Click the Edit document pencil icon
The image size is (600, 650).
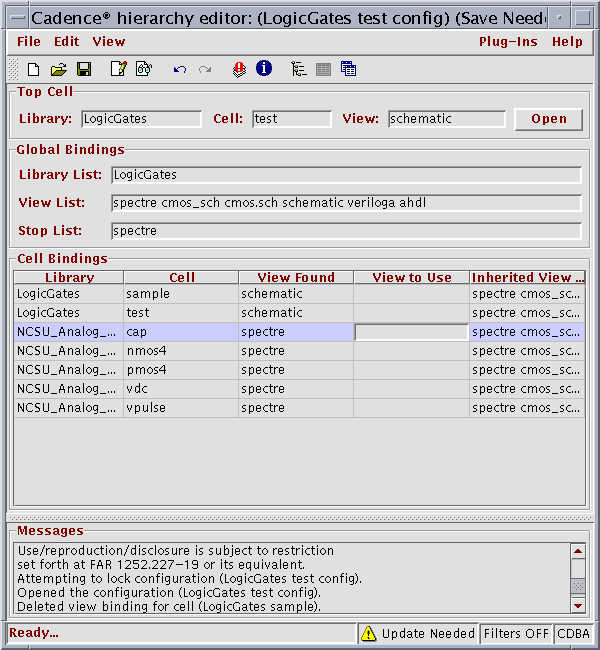click(x=118, y=69)
